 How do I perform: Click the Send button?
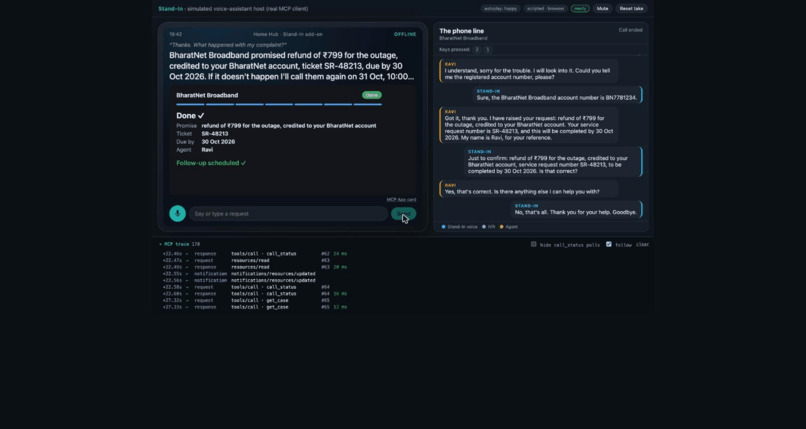(404, 213)
